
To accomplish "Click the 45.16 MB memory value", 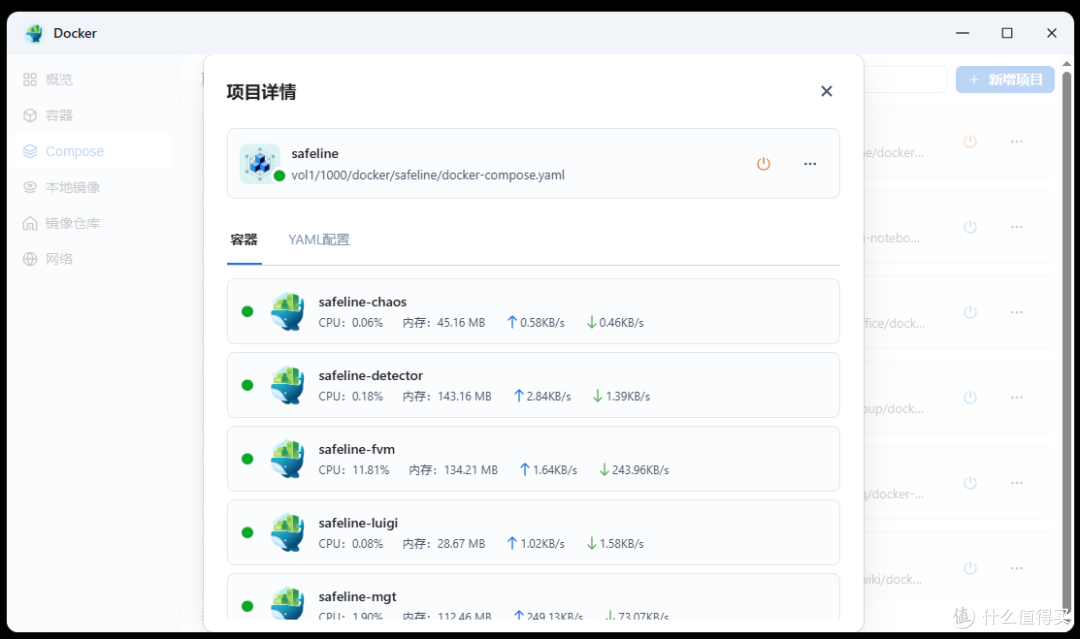I will (x=461, y=322).
